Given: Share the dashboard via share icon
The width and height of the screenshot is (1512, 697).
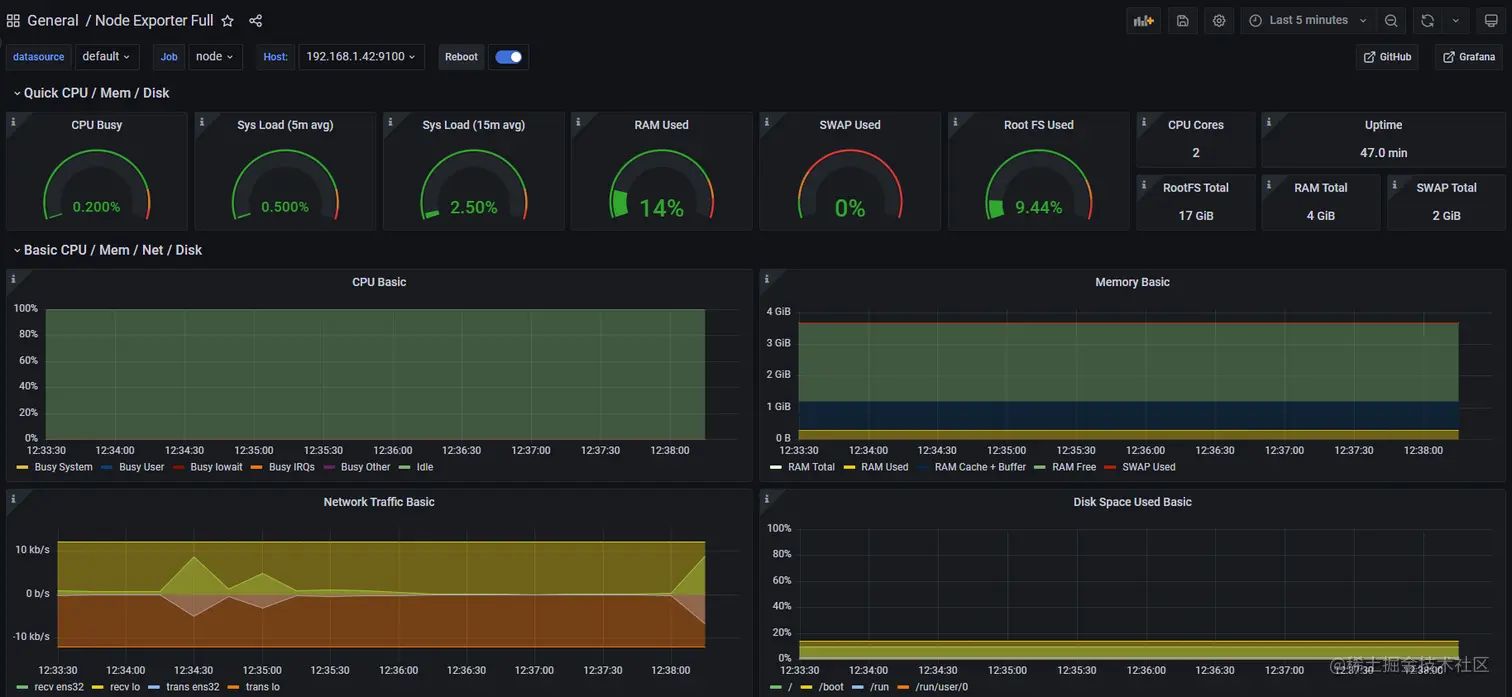Looking at the screenshot, I should click(x=255, y=21).
